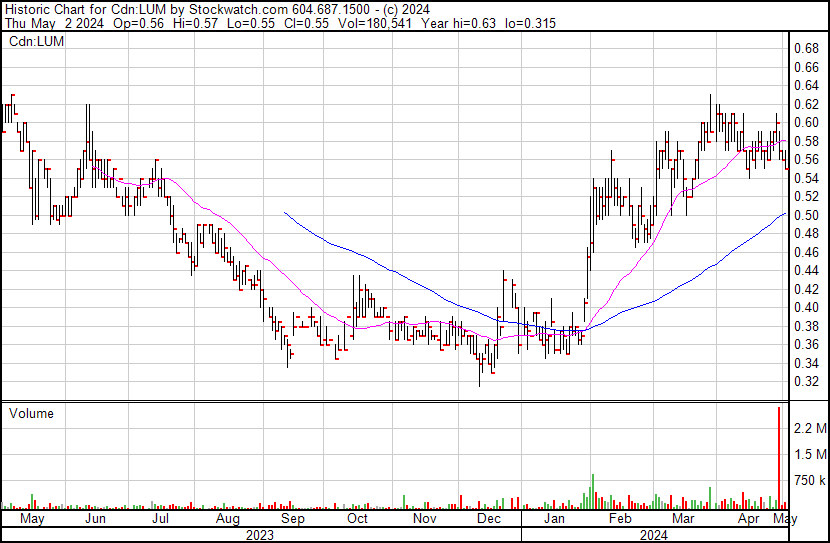Click the '2024' year label on time axis
Image resolution: width=830 pixels, height=543 pixels.
(654, 535)
